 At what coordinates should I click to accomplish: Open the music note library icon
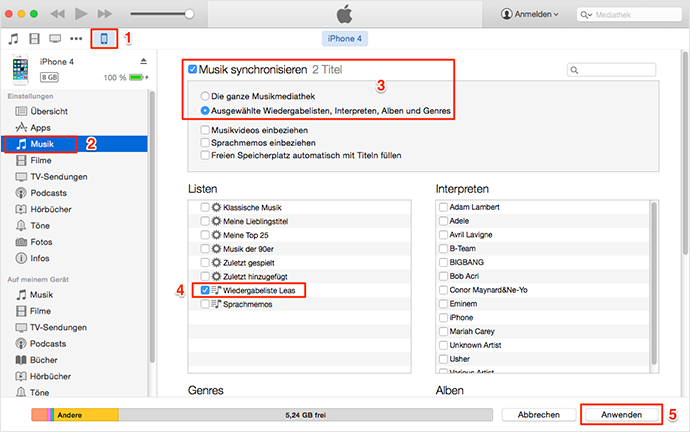tap(13, 39)
